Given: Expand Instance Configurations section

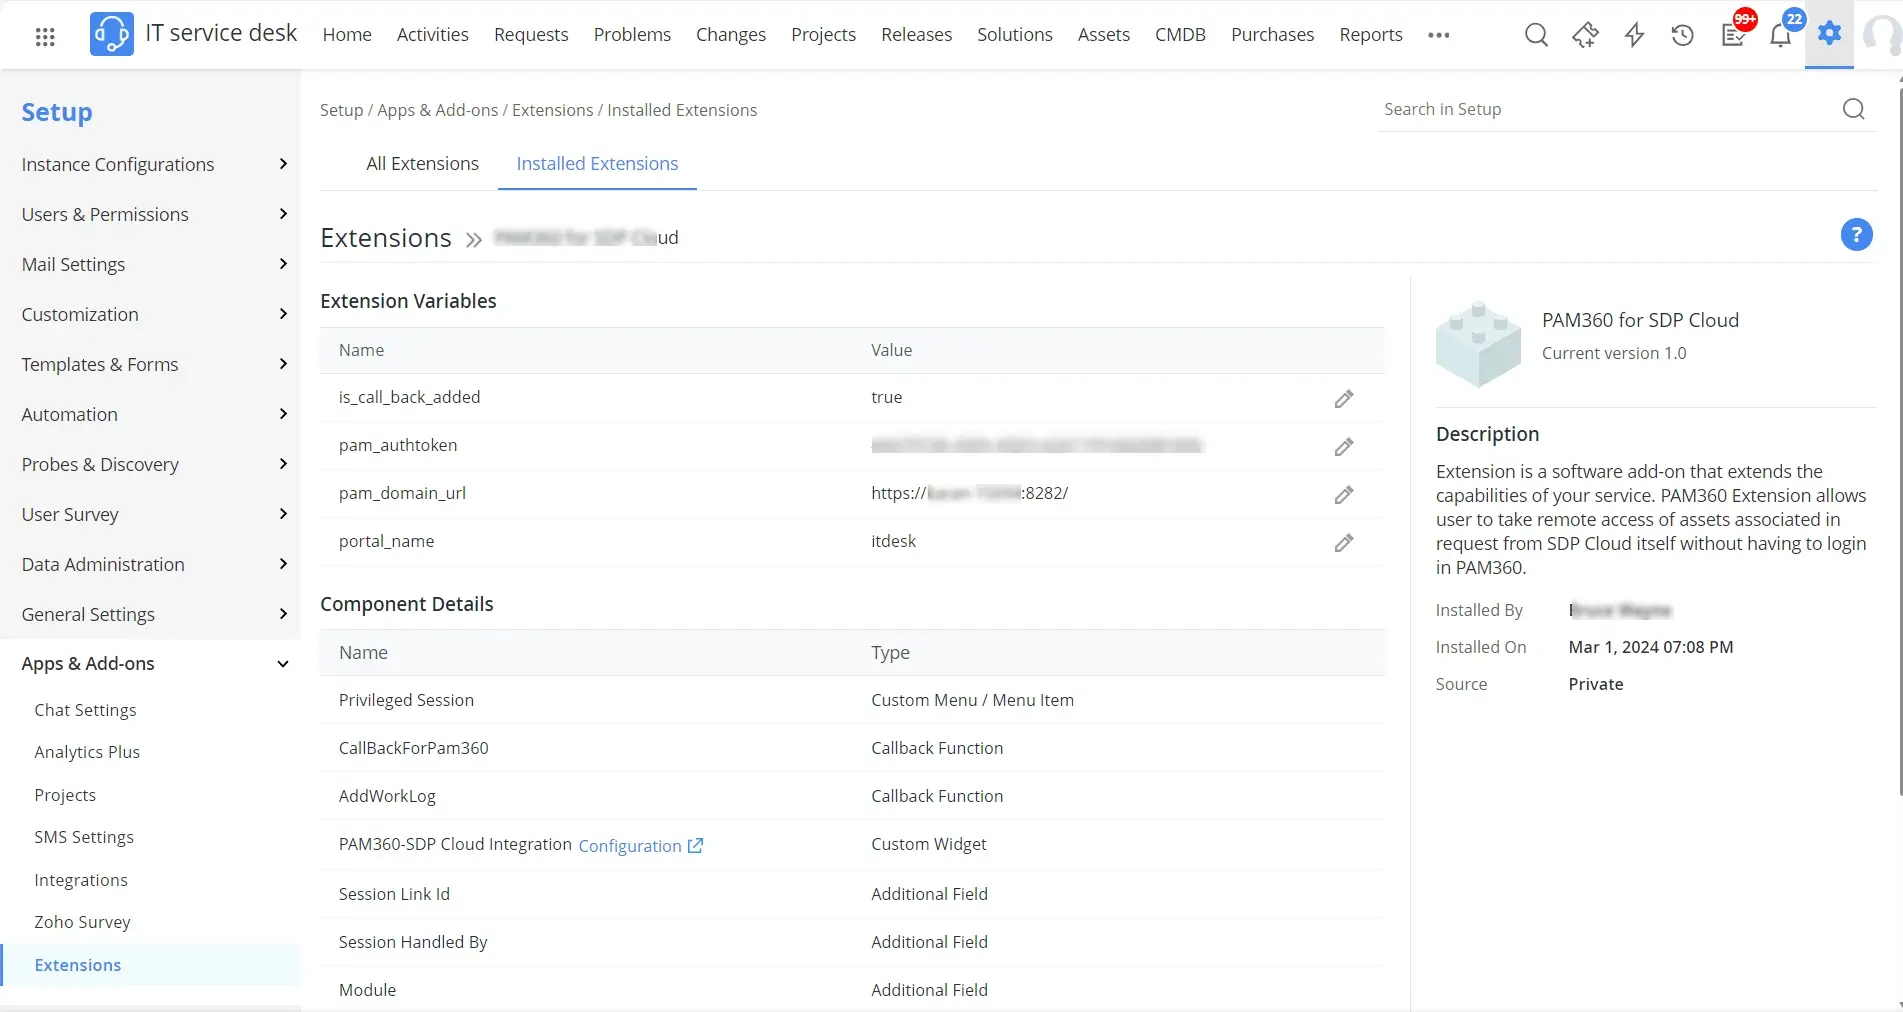Looking at the screenshot, I should [x=283, y=164].
